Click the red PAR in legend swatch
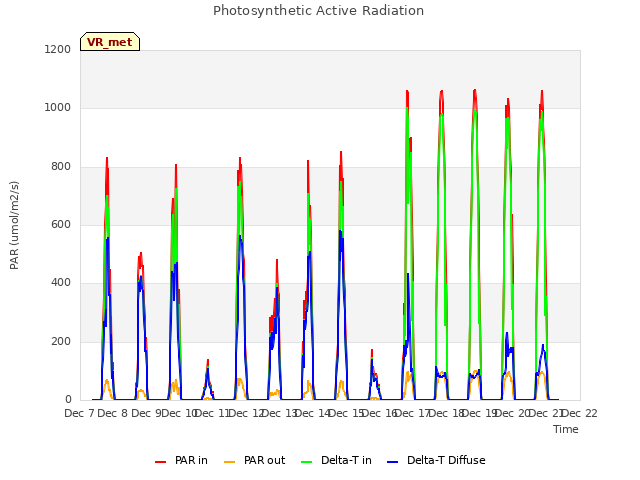 [x=160, y=462]
